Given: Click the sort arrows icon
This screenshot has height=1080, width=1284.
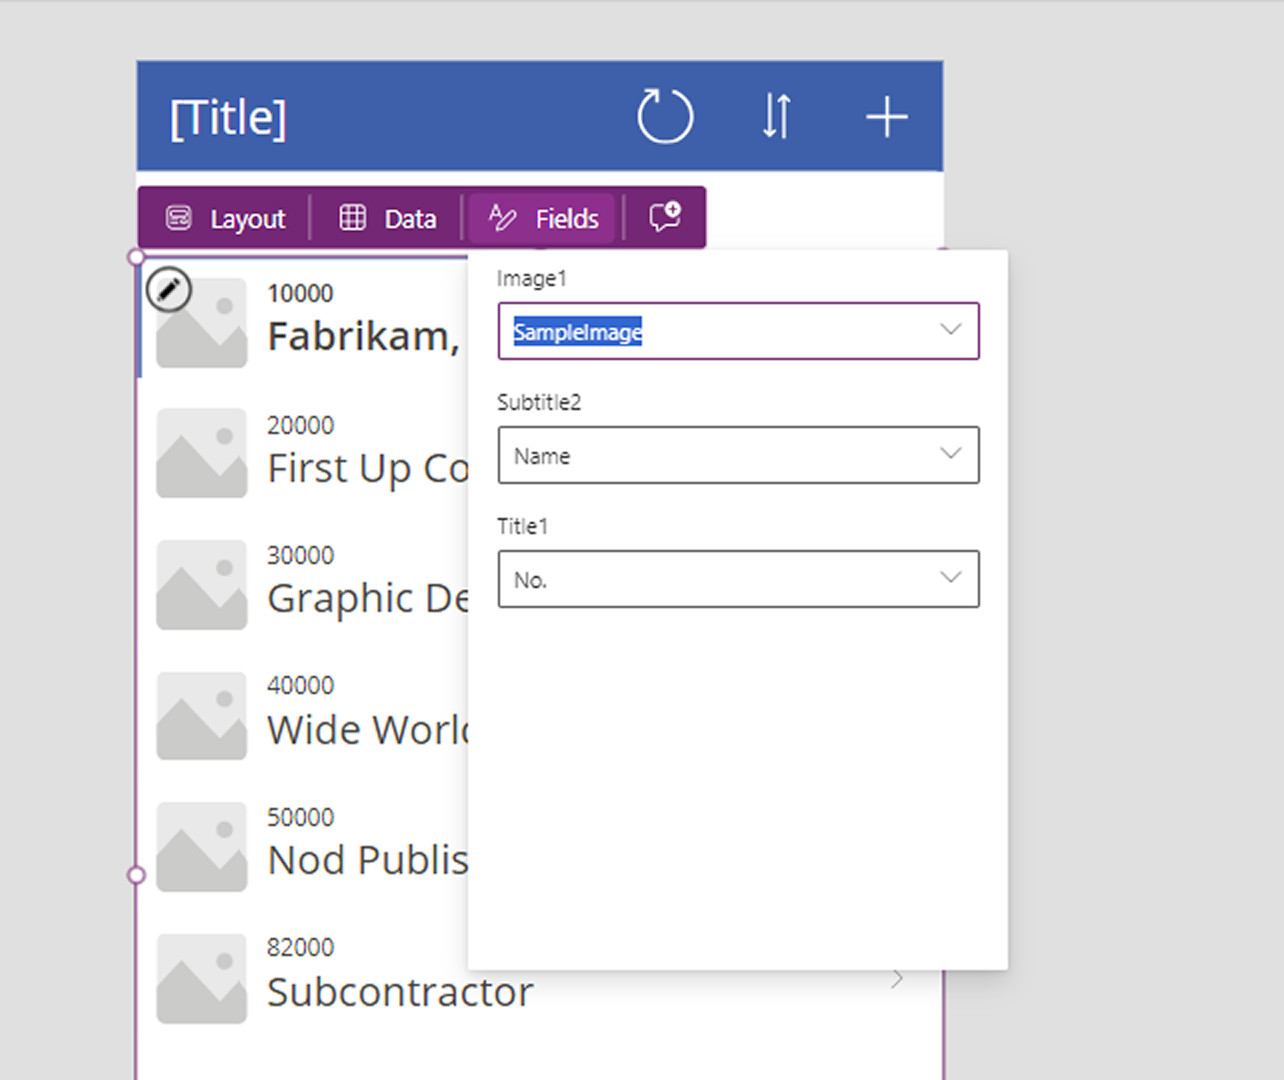Looking at the screenshot, I should pyautogui.click(x=777, y=117).
